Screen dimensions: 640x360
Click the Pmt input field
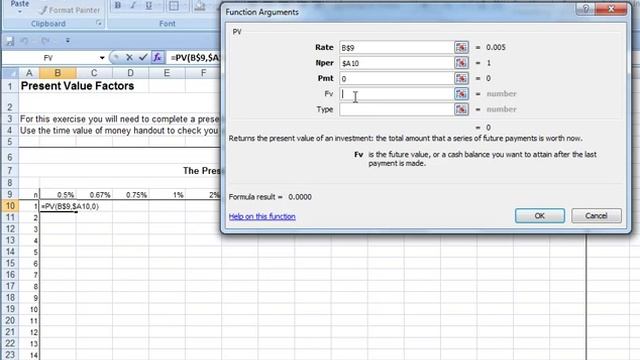(396, 78)
